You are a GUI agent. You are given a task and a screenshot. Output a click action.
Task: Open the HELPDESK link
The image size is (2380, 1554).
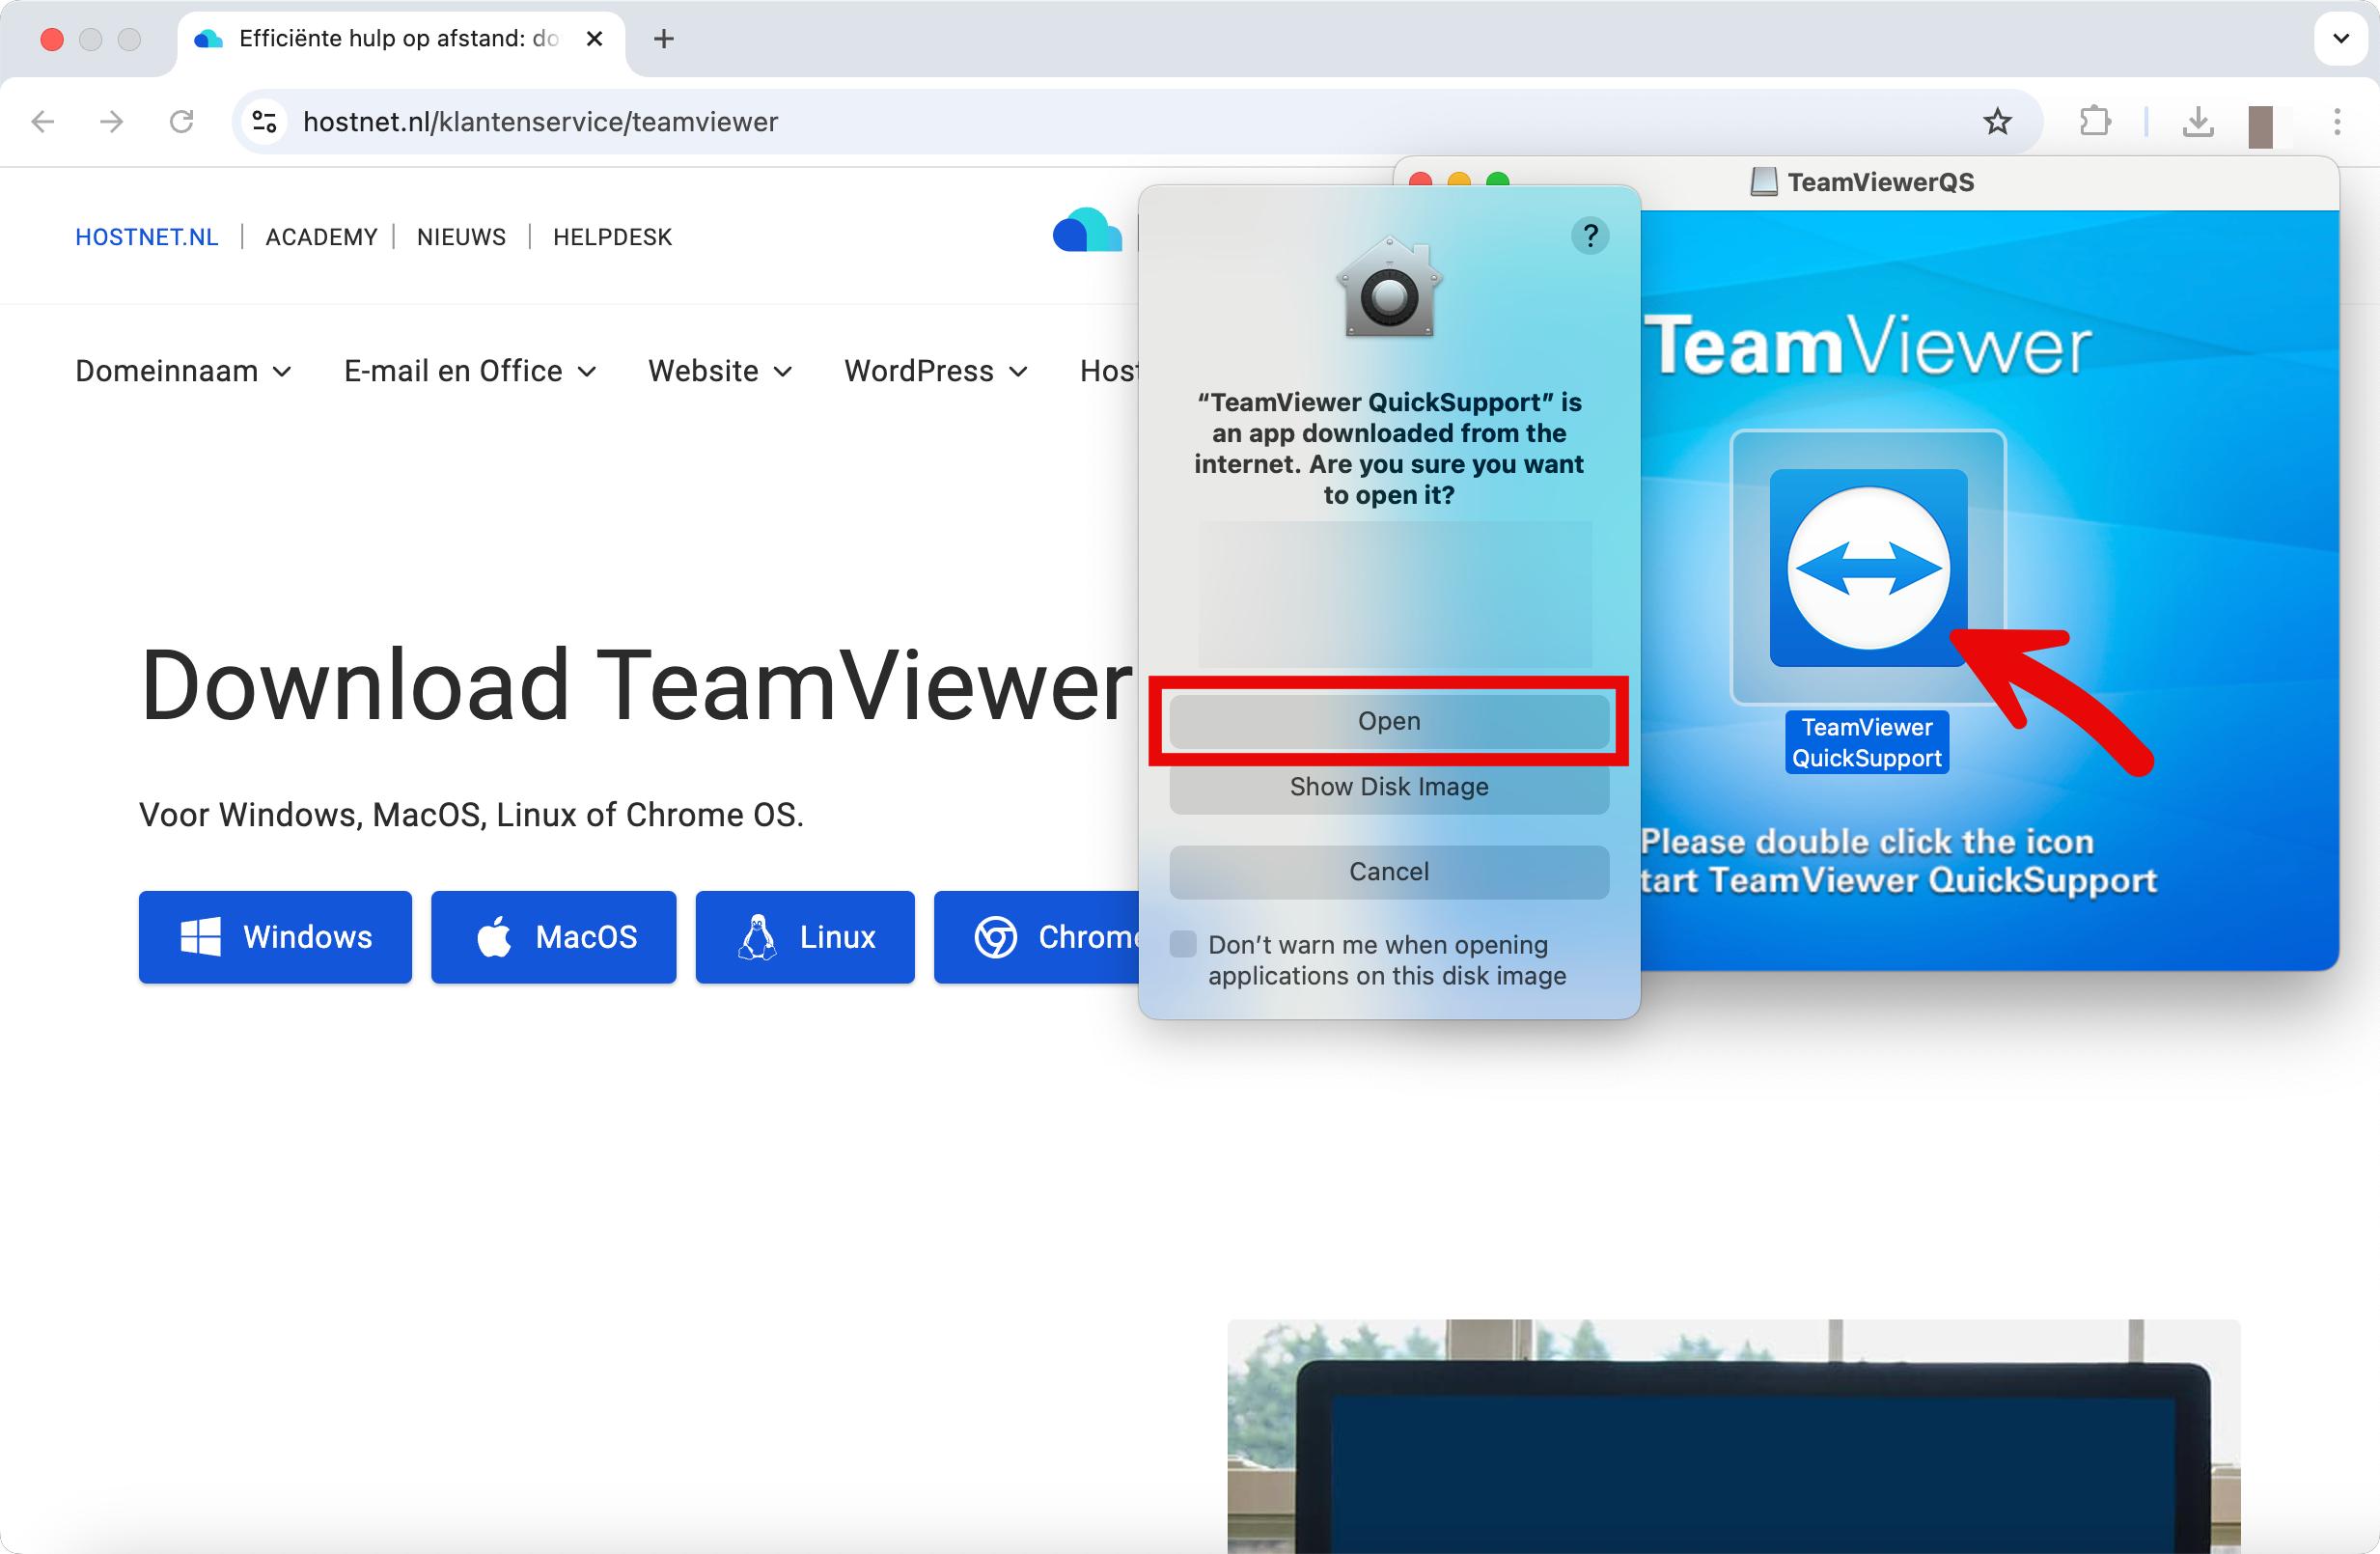coord(612,237)
